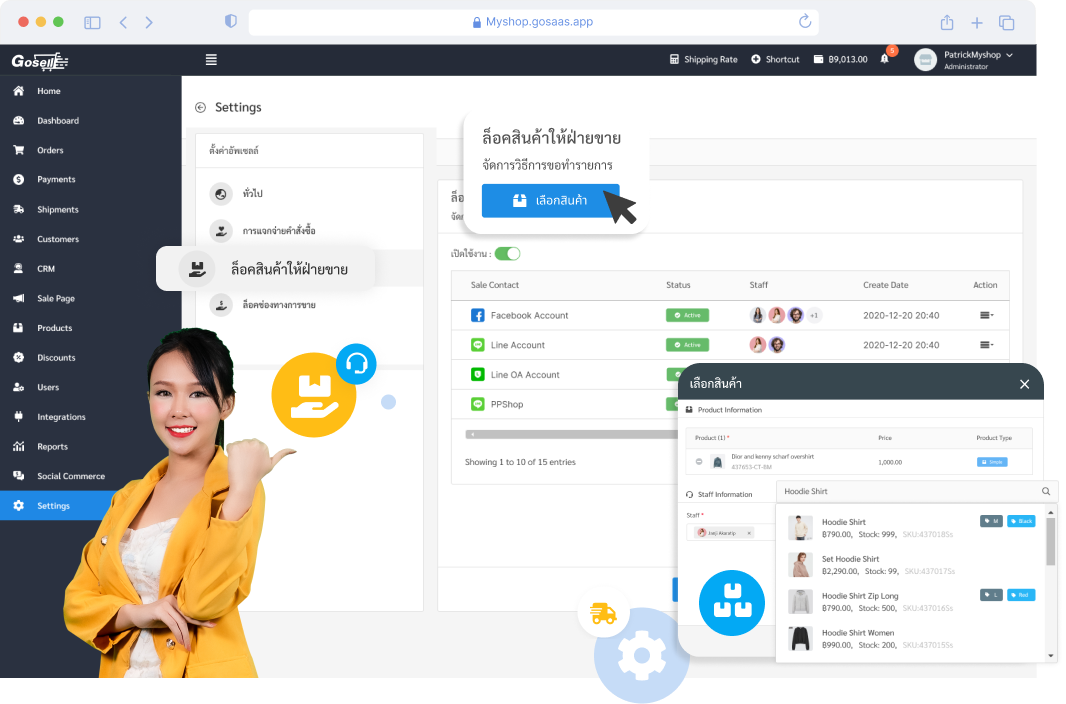The width and height of the screenshot is (1066, 704).
Task: Remove the Dior and kenny scharf product row
Action: point(699,462)
